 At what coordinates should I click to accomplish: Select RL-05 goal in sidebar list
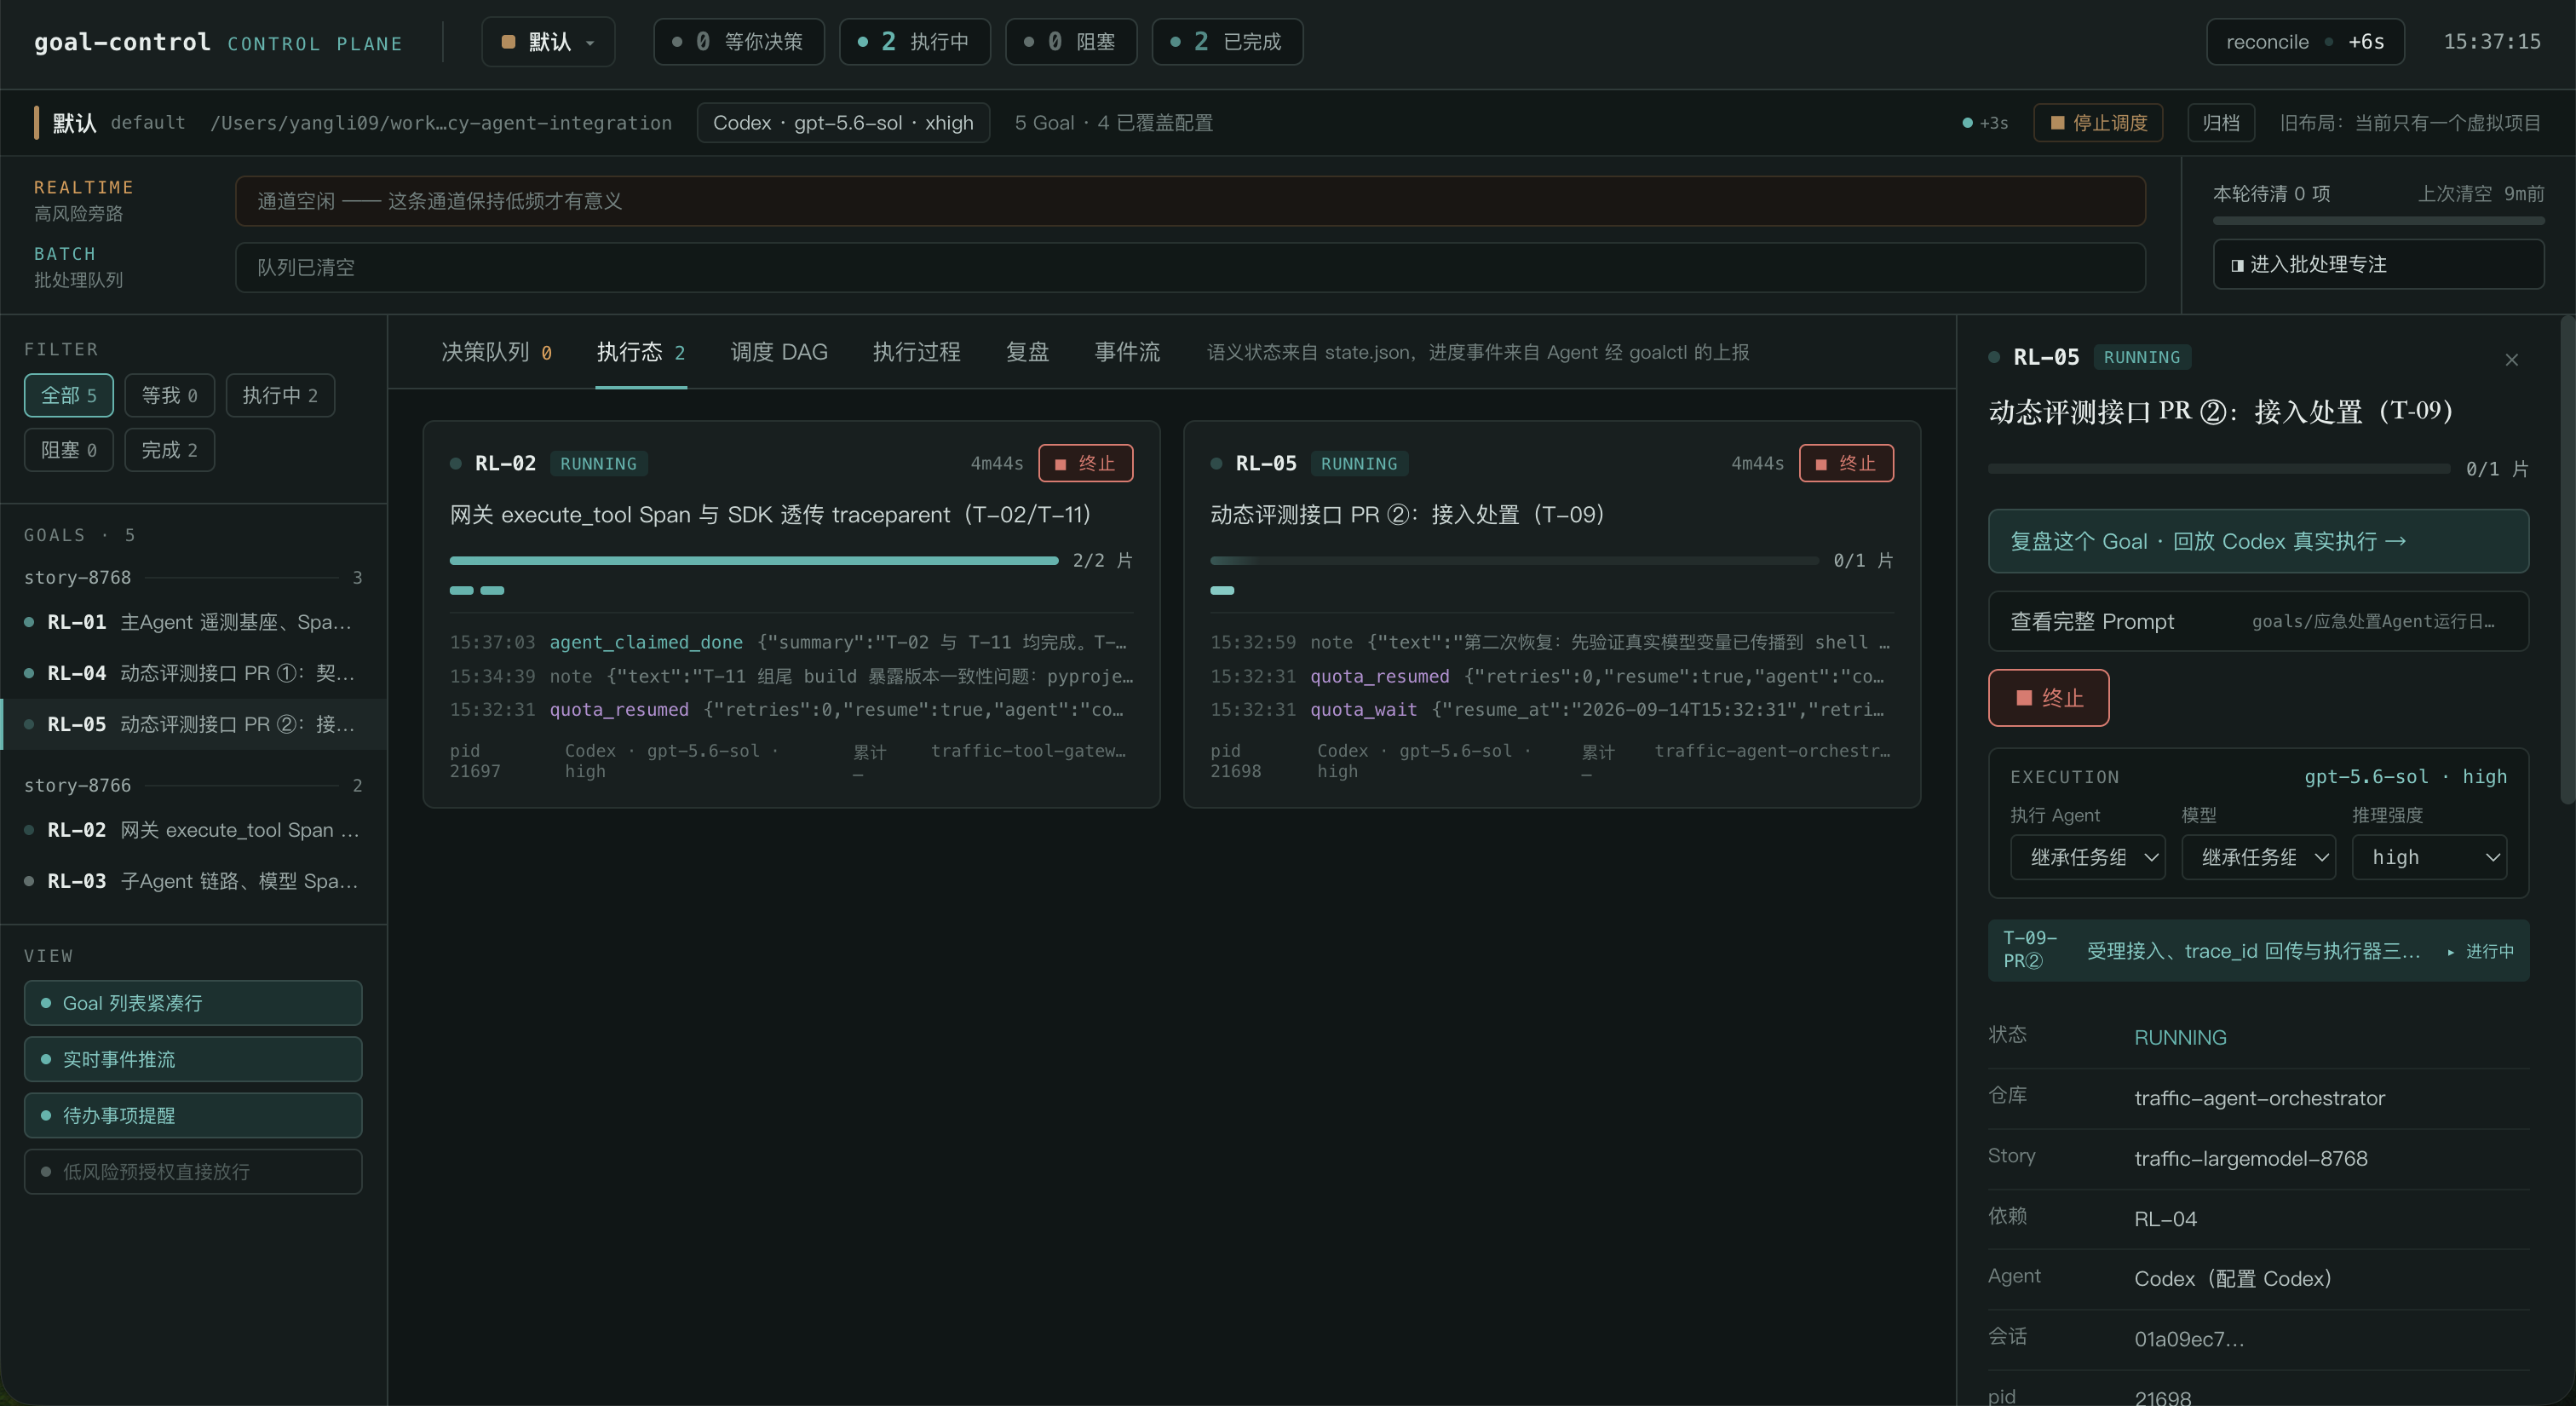point(193,724)
